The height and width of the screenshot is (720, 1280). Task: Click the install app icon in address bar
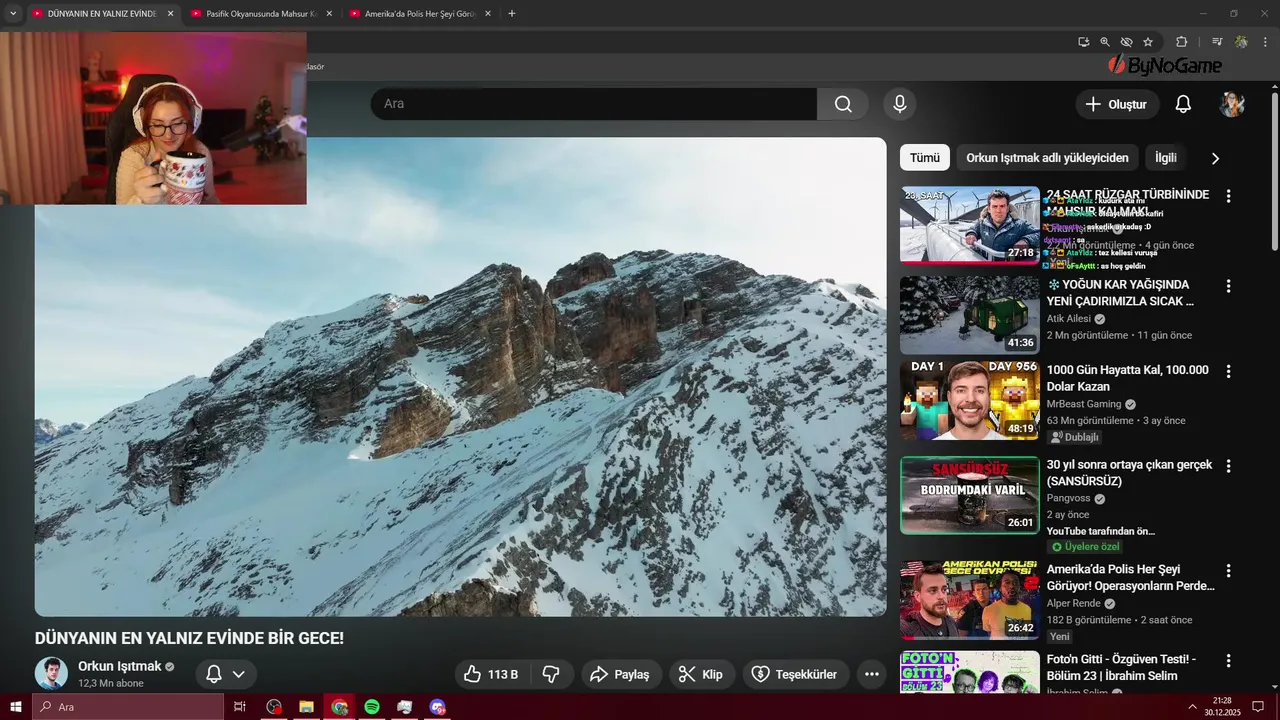(1083, 42)
